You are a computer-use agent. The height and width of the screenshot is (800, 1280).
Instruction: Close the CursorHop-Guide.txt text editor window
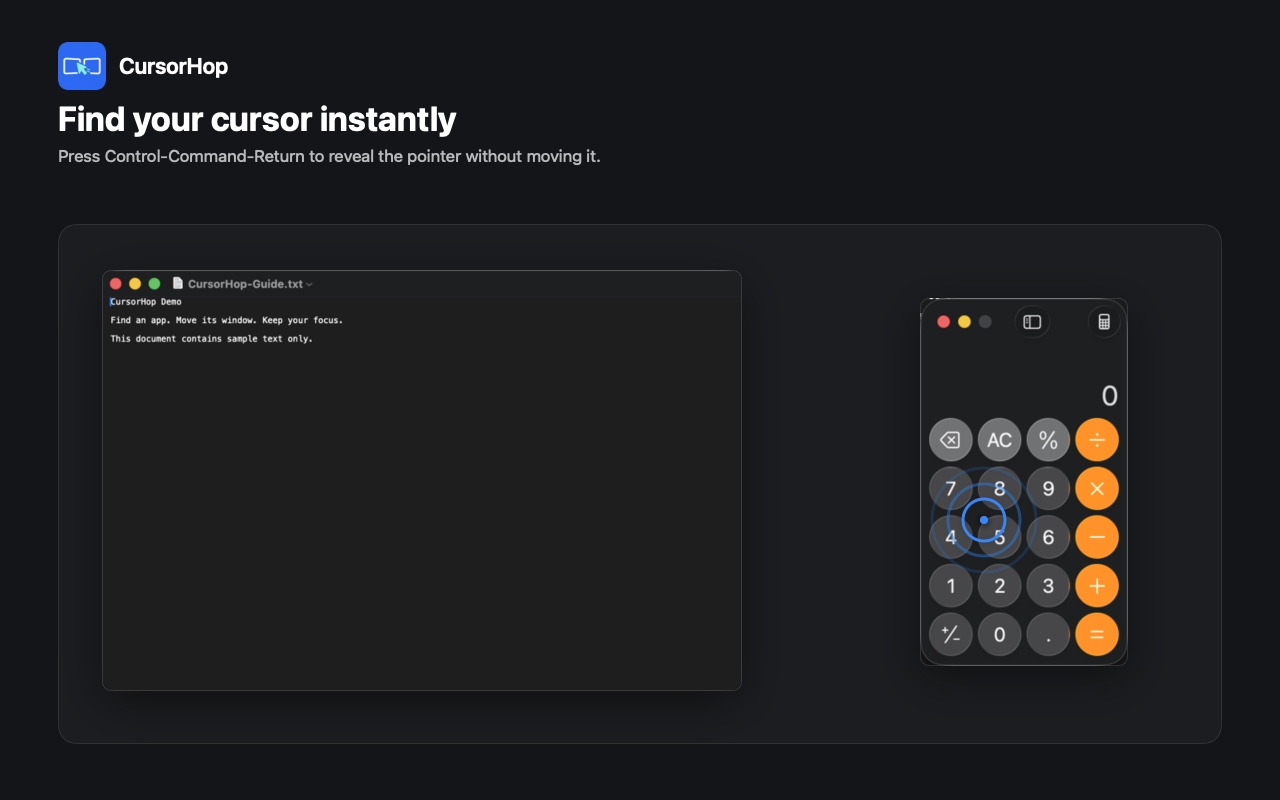[116, 284]
